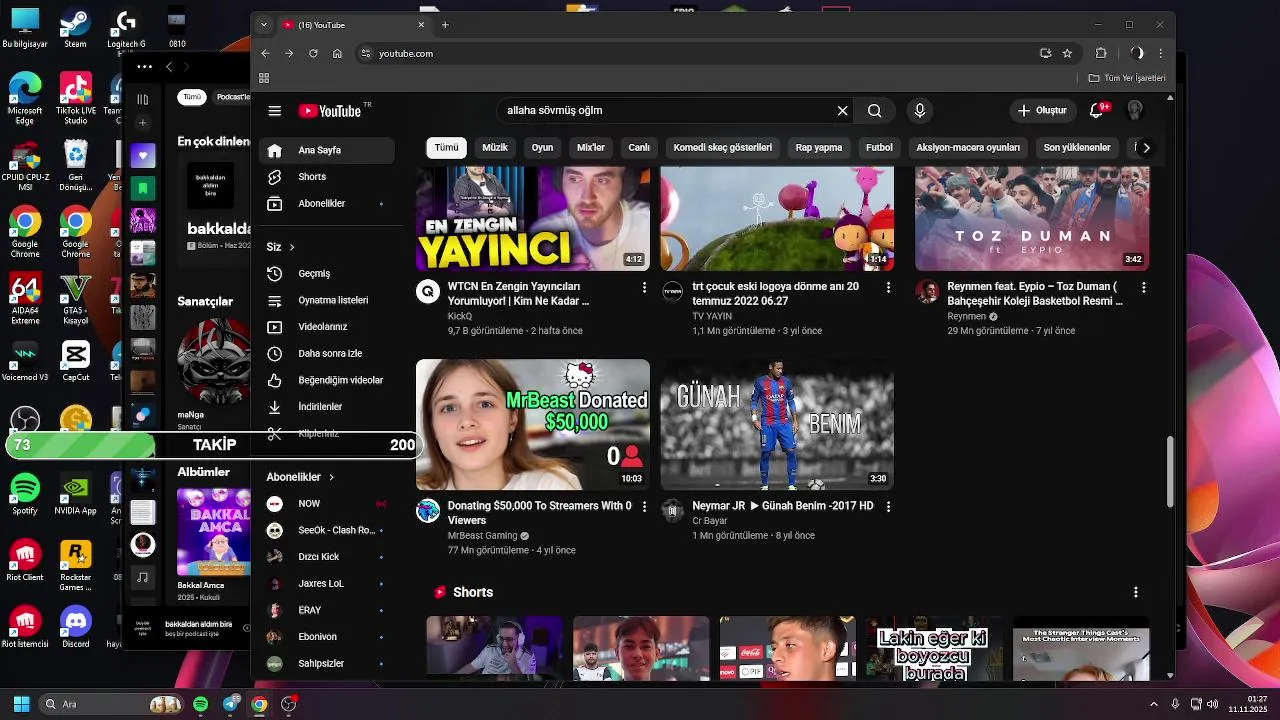Click Spotify icon in the taskbar
The height and width of the screenshot is (720, 1280).
[200, 704]
